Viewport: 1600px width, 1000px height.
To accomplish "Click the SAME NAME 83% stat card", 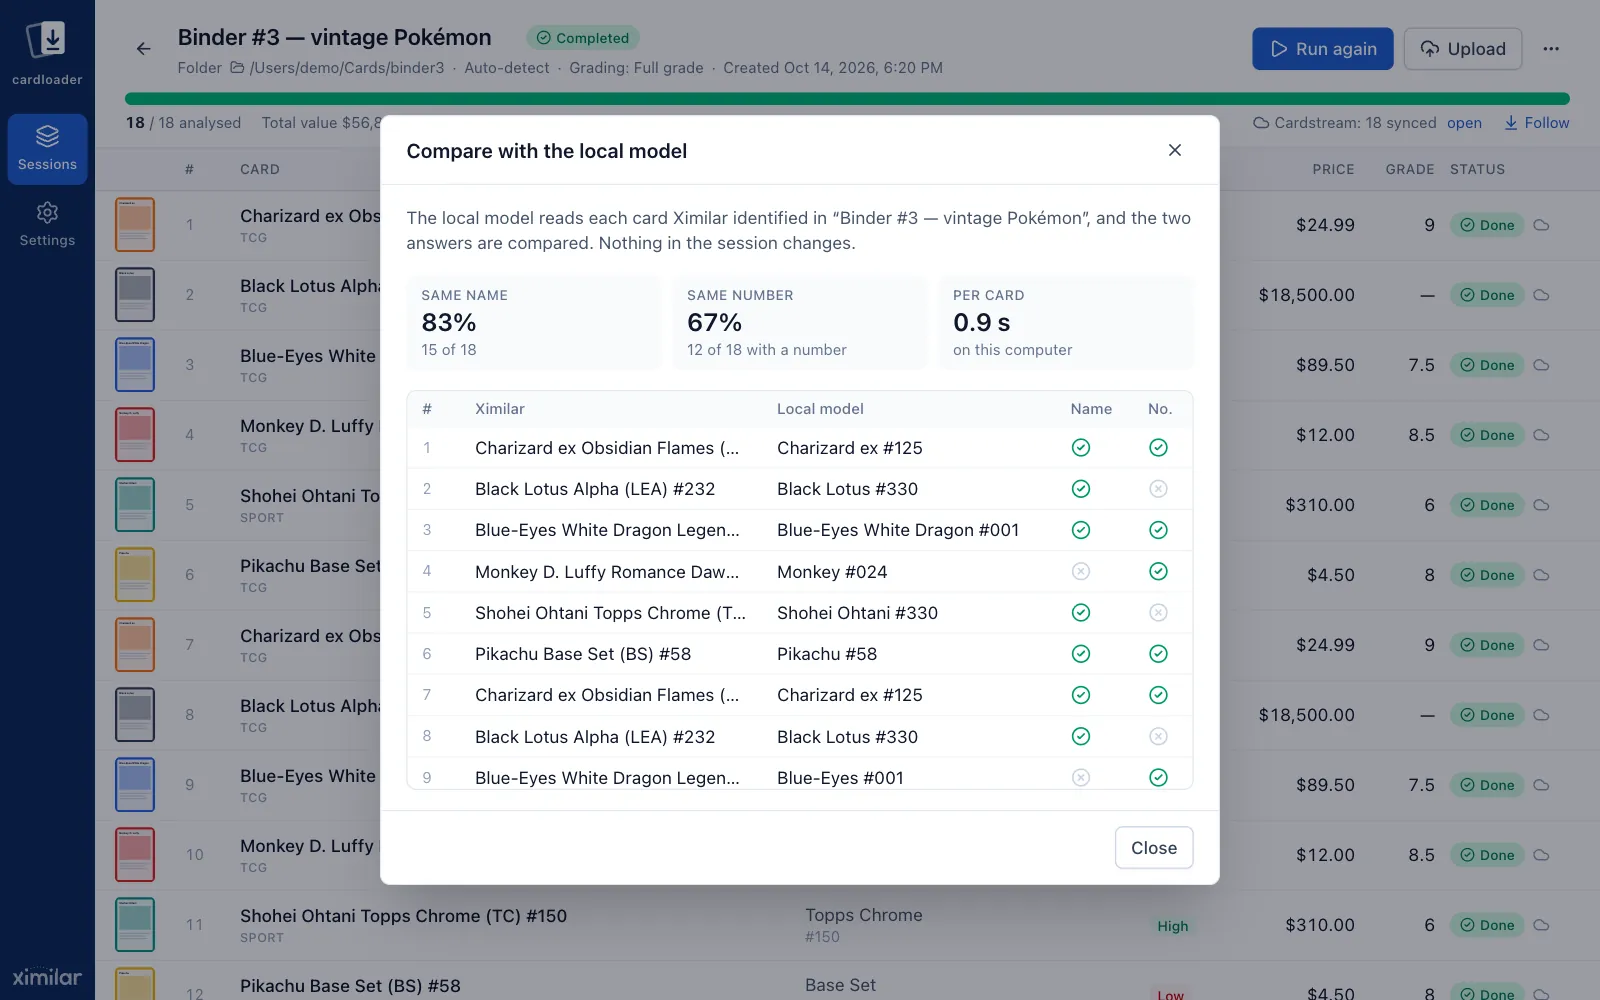I will (x=534, y=323).
